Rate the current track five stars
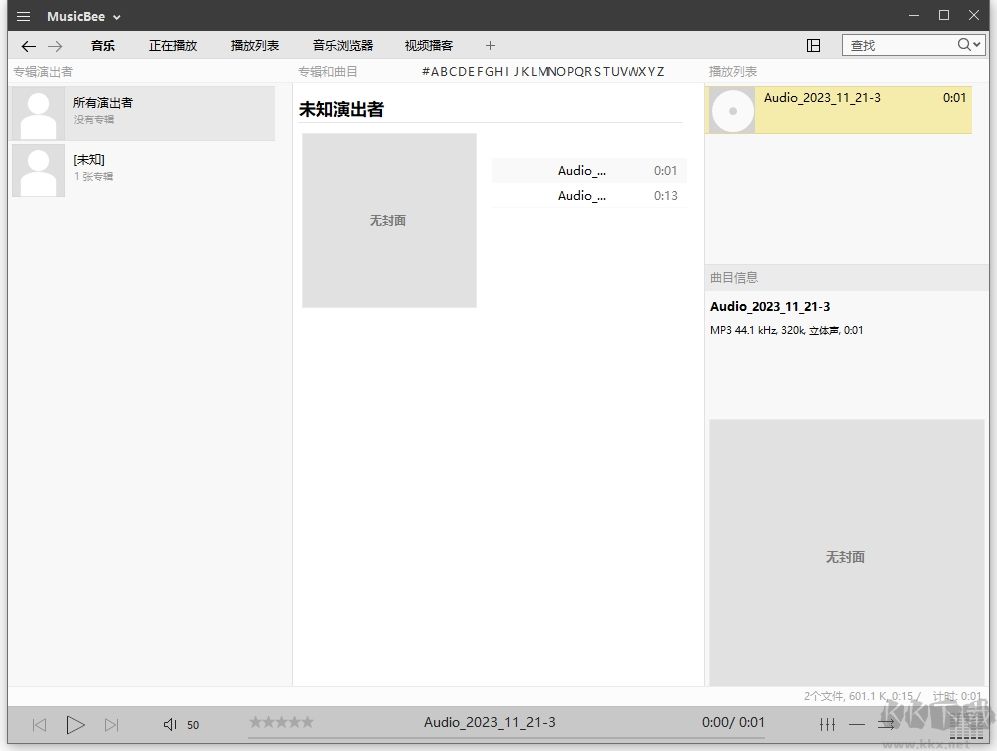The width and height of the screenshot is (997, 751). pos(305,721)
